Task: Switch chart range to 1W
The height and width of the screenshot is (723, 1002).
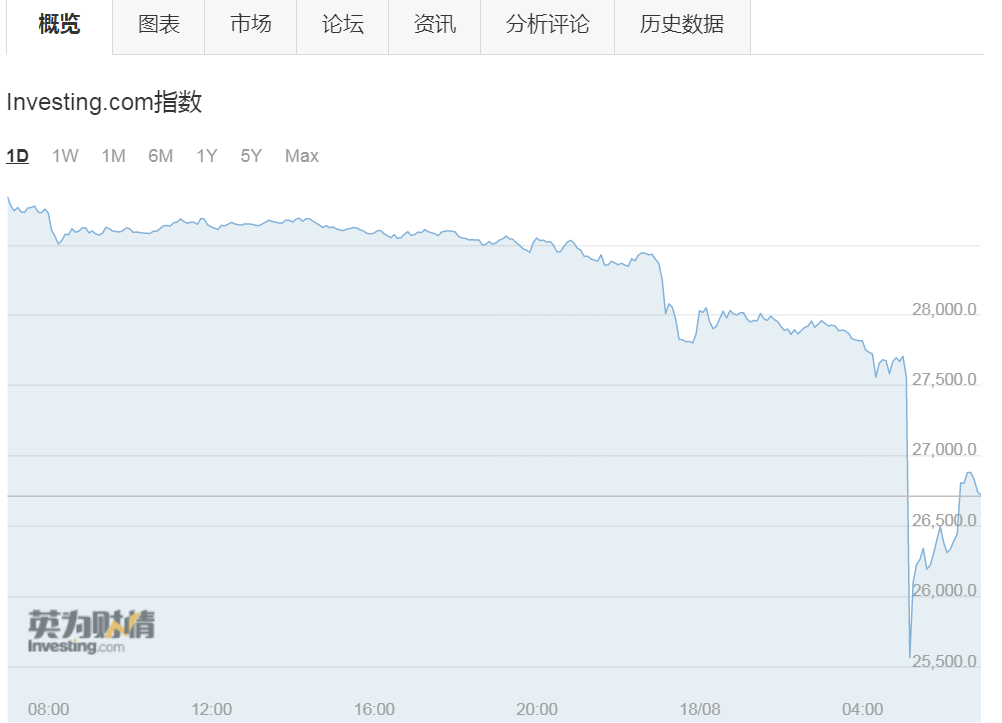Action: [65, 156]
